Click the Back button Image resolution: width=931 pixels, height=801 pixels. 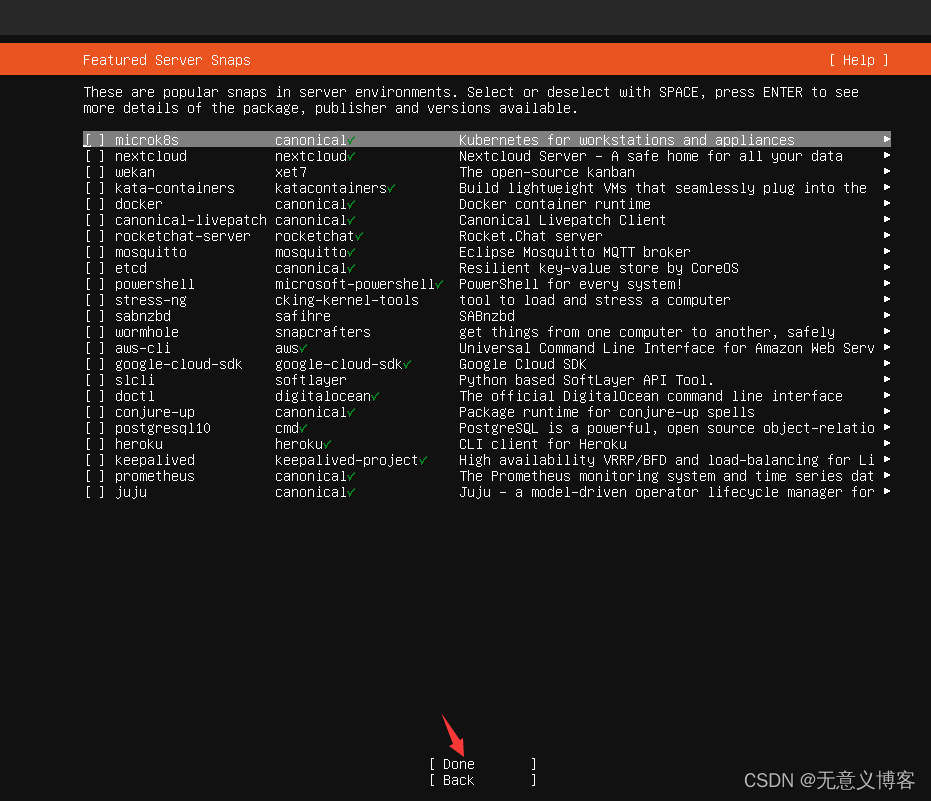pyautogui.click(x=457, y=780)
